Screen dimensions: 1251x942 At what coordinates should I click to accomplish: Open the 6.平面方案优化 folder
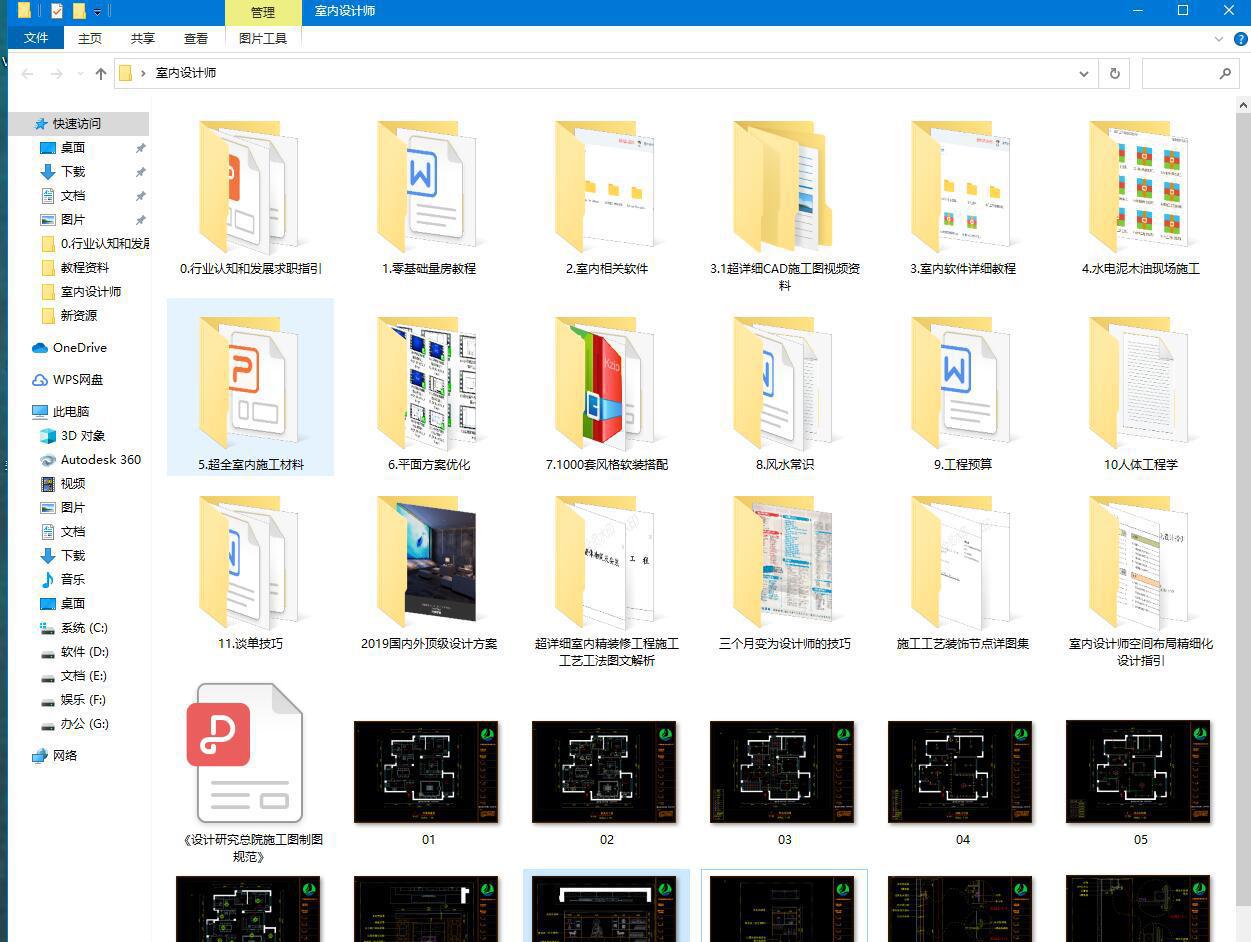point(428,394)
